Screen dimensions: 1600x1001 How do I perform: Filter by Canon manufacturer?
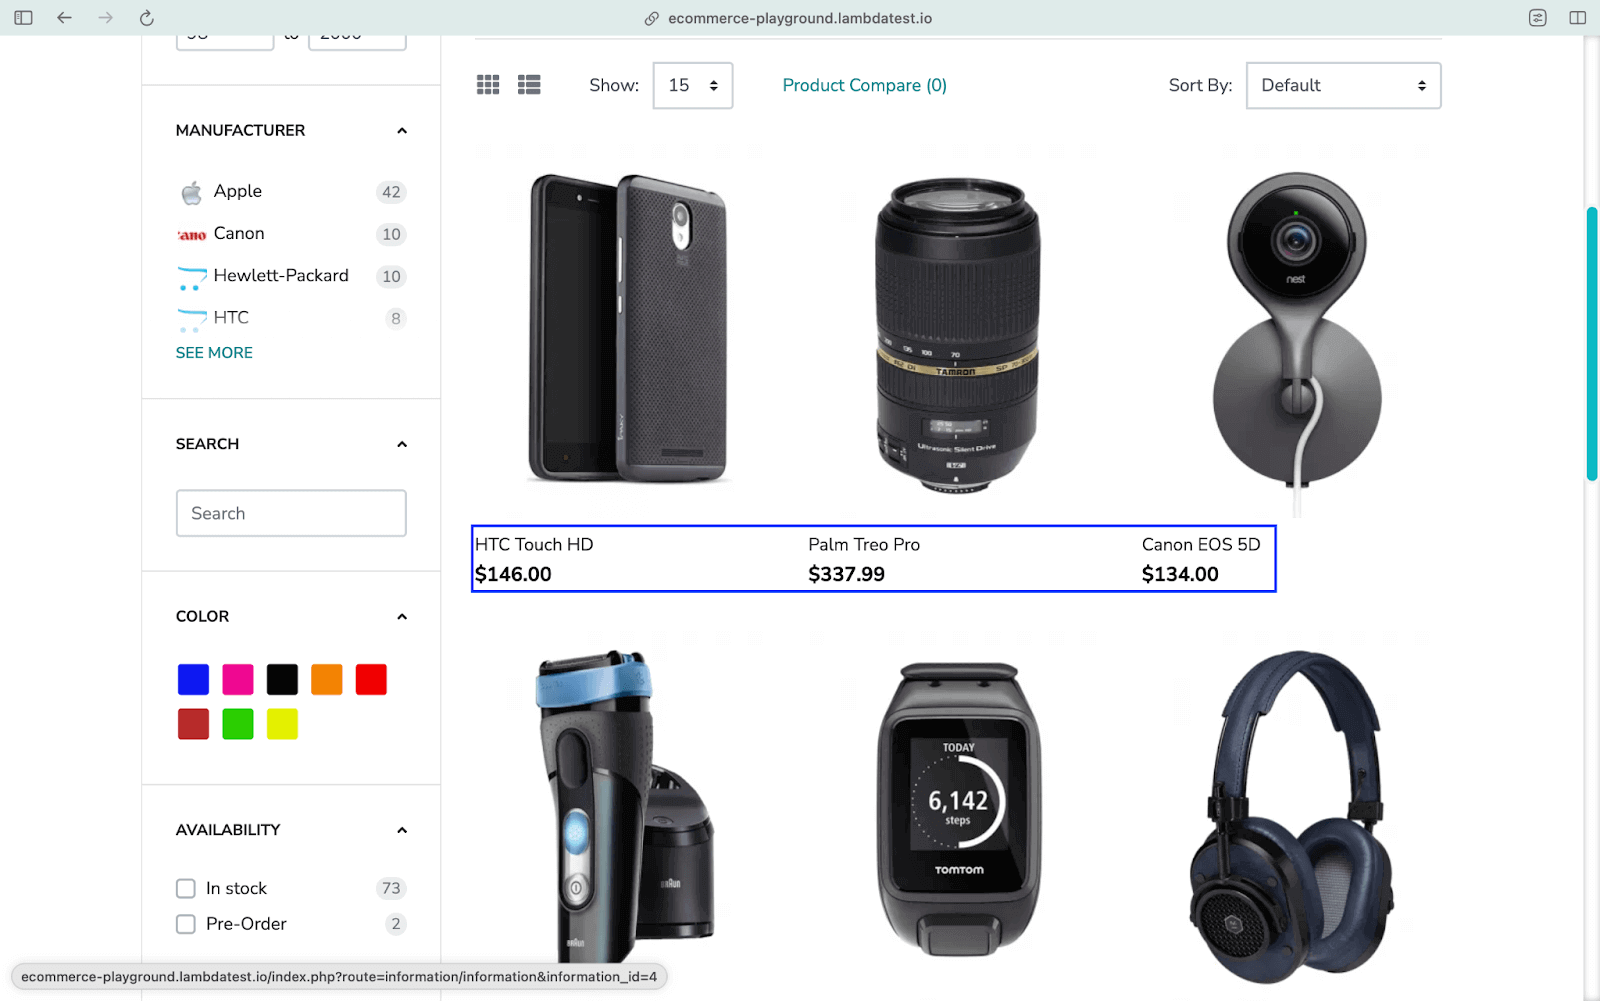(x=239, y=233)
